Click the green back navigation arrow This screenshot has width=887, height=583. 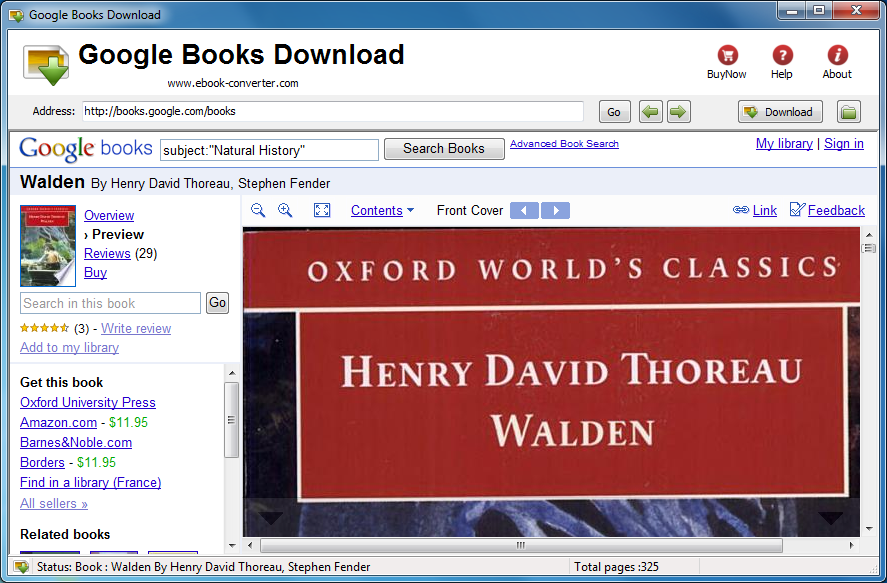click(x=650, y=112)
